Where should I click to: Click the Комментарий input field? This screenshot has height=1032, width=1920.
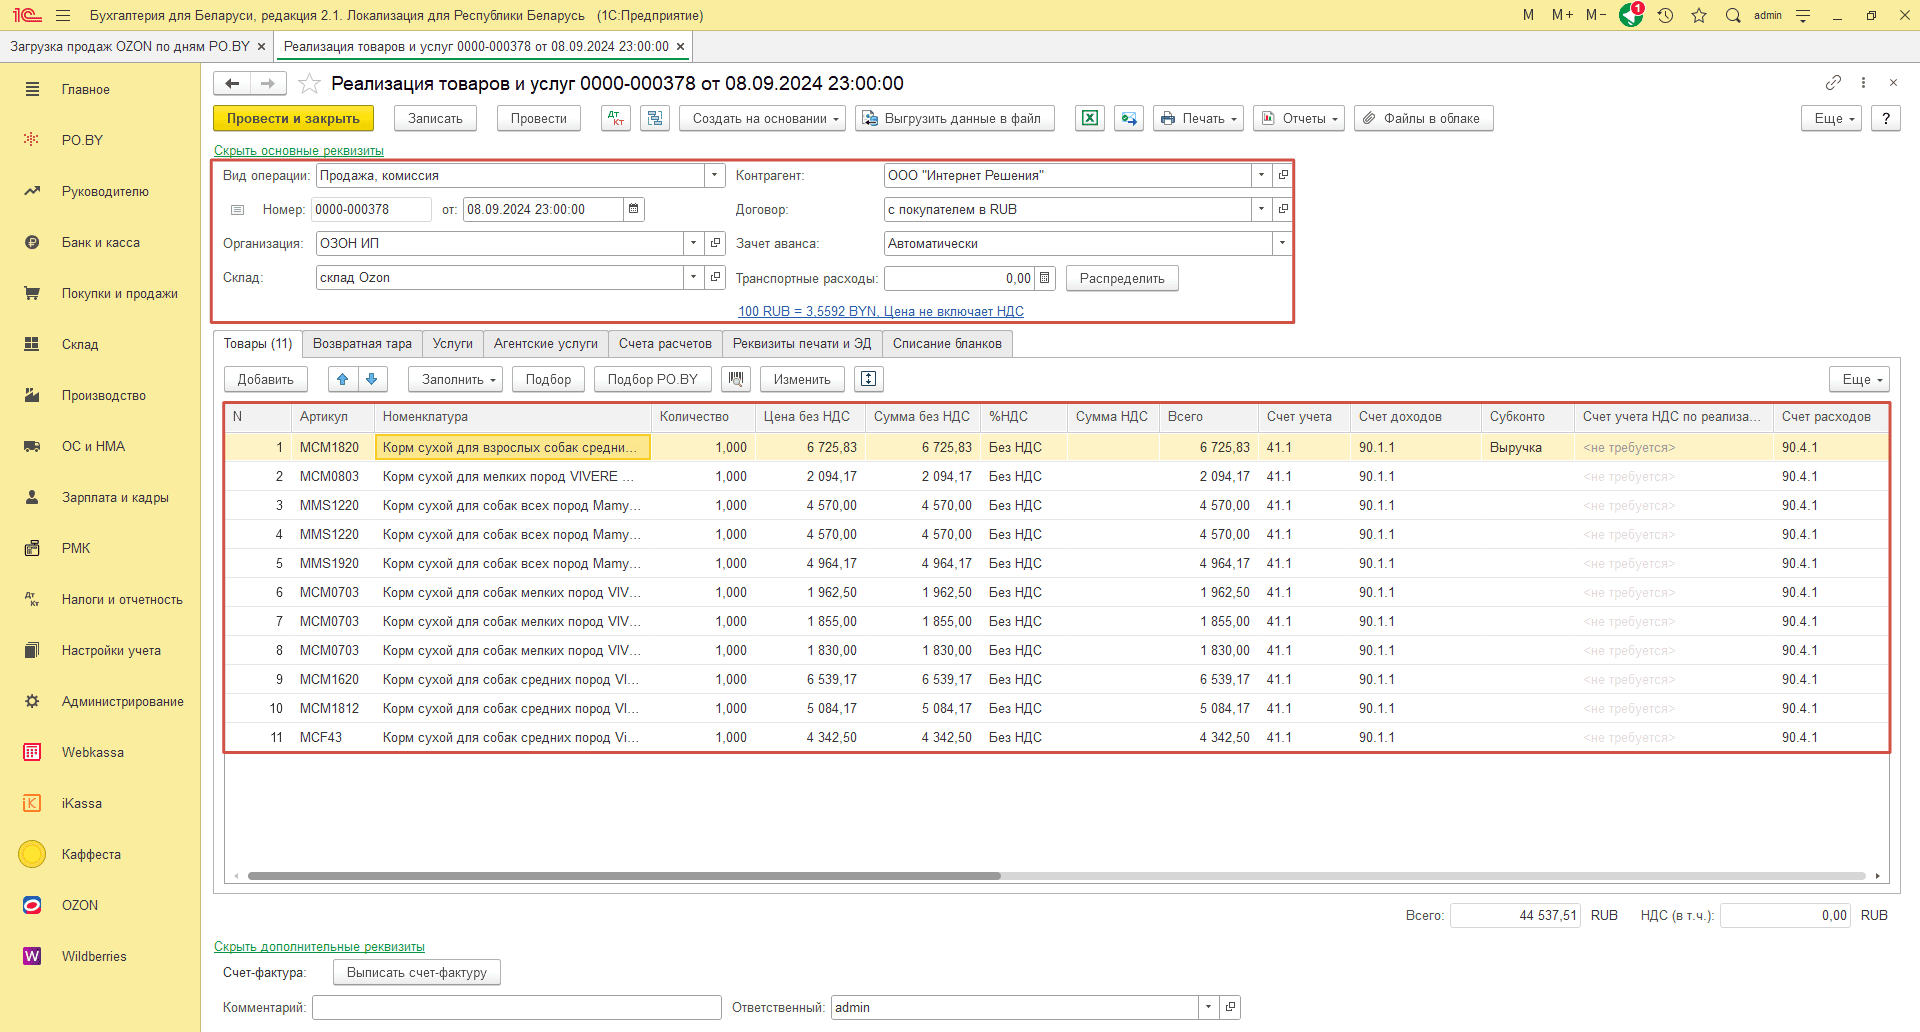pyautogui.click(x=517, y=1007)
